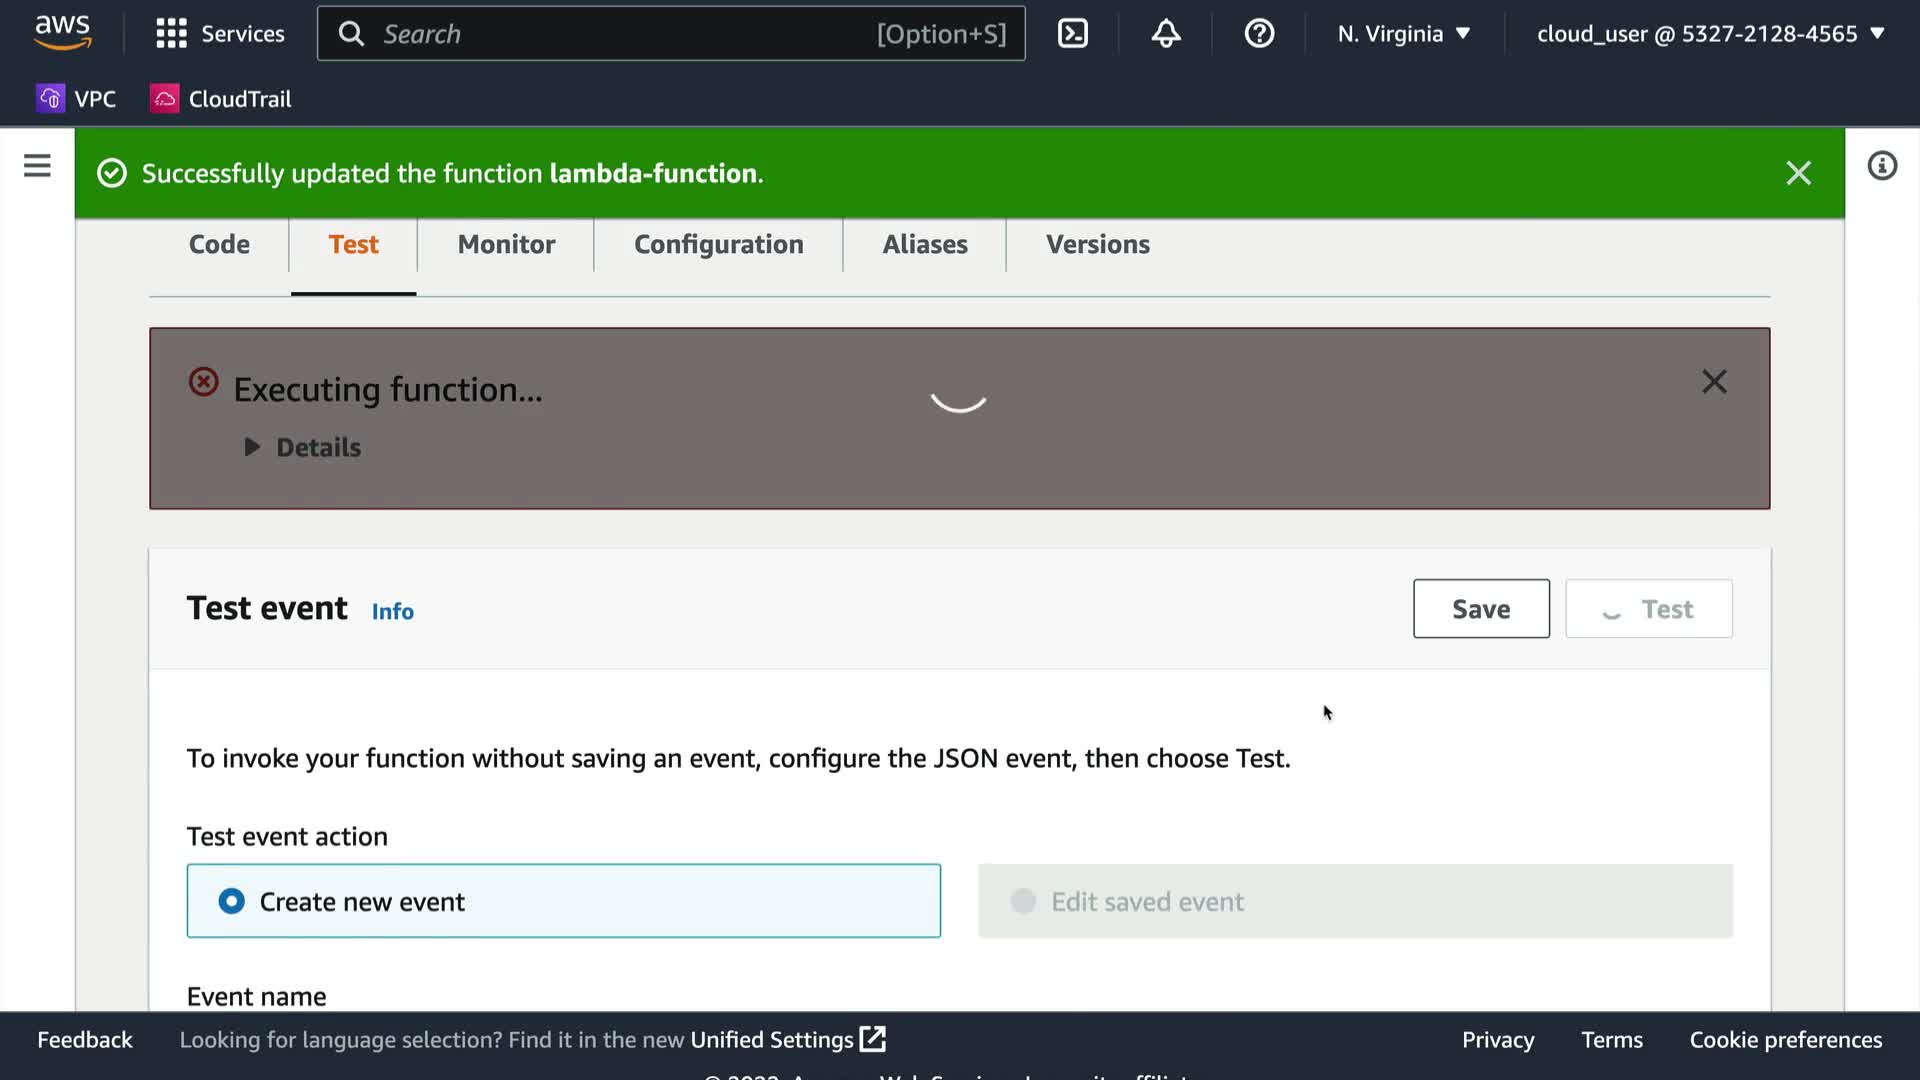Toggle the hamburger side navigation menu
Viewport: 1920px width, 1080px height.
pyautogui.click(x=37, y=166)
